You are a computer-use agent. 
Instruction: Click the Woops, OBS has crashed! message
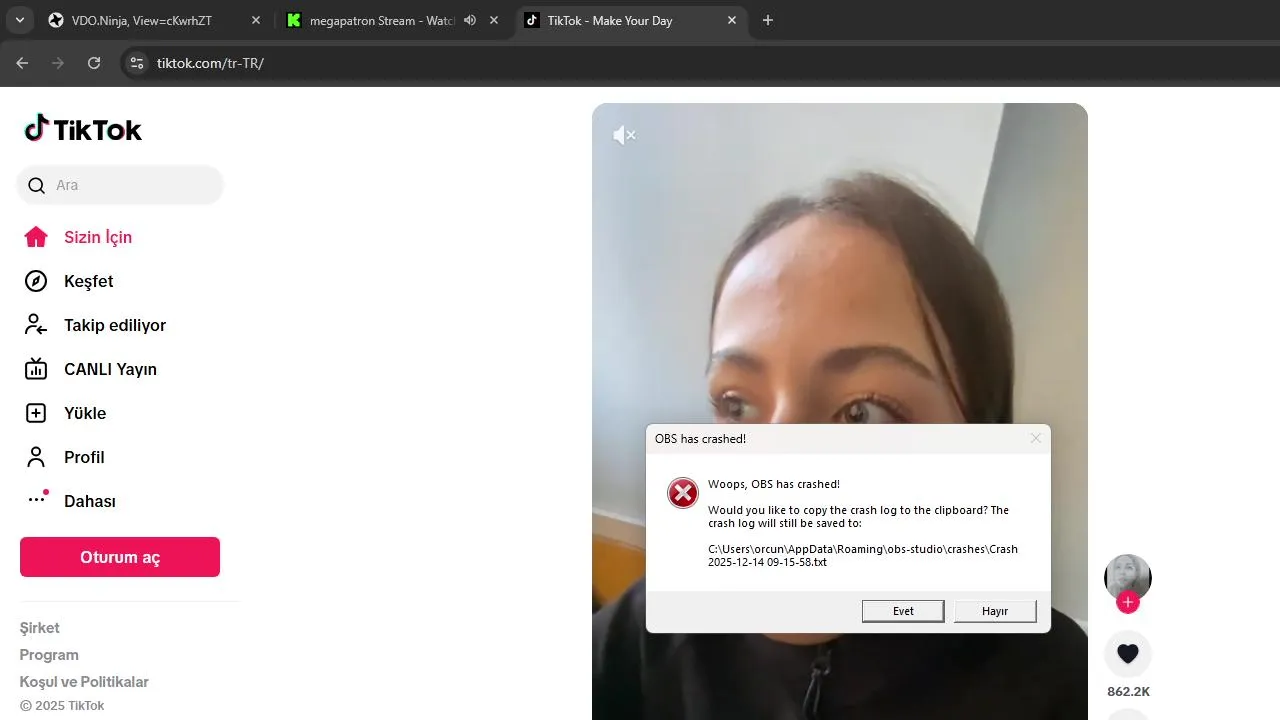(x=774, y=484)
